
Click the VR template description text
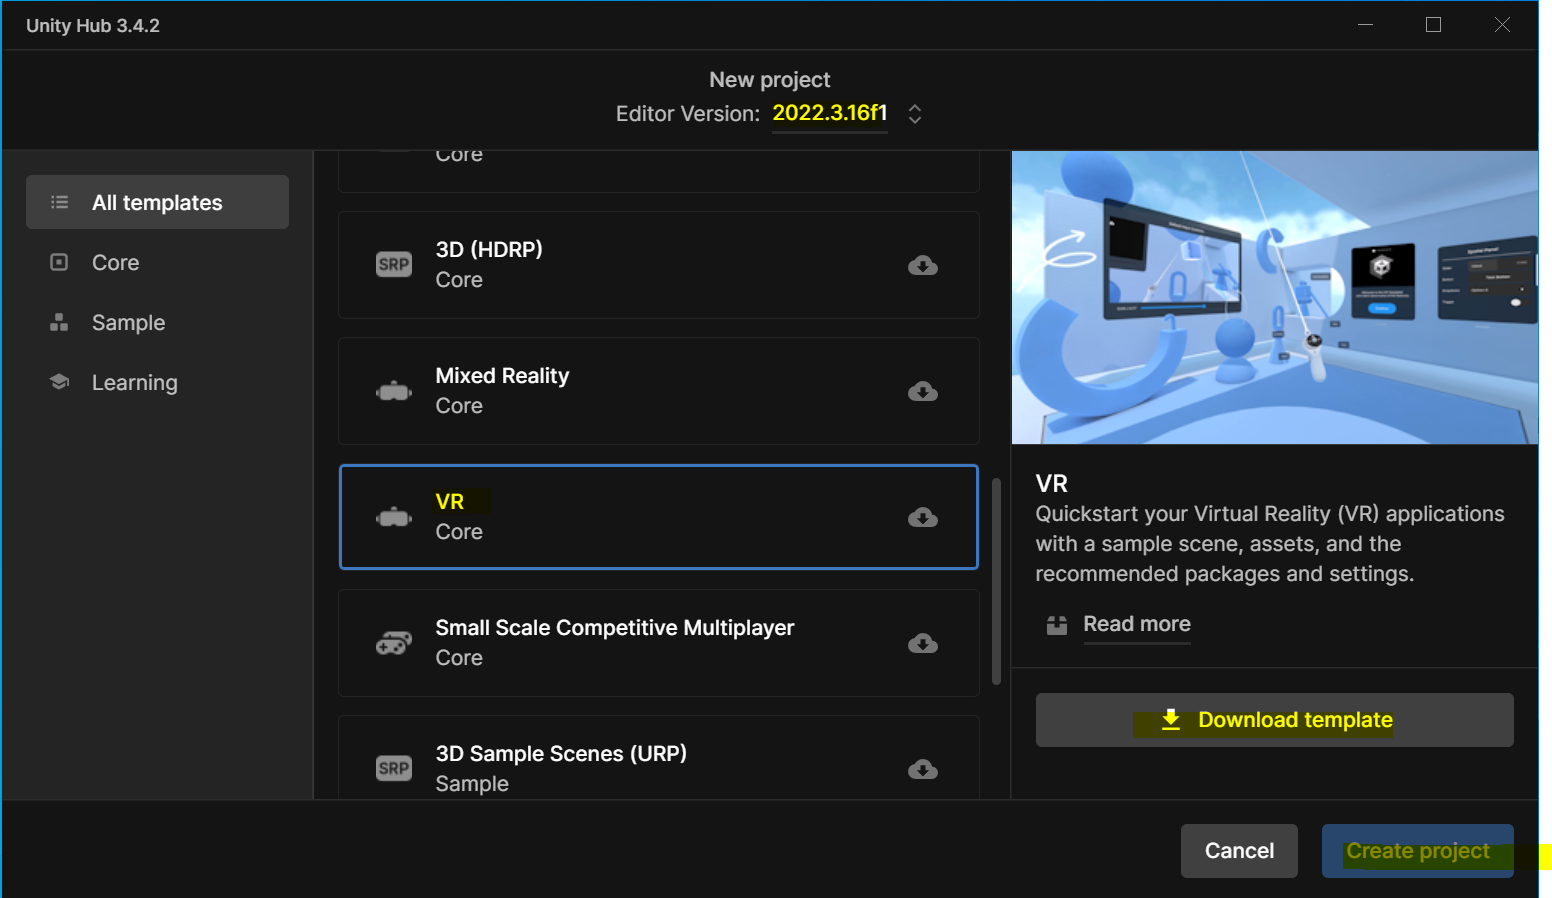coord(1270,544)
